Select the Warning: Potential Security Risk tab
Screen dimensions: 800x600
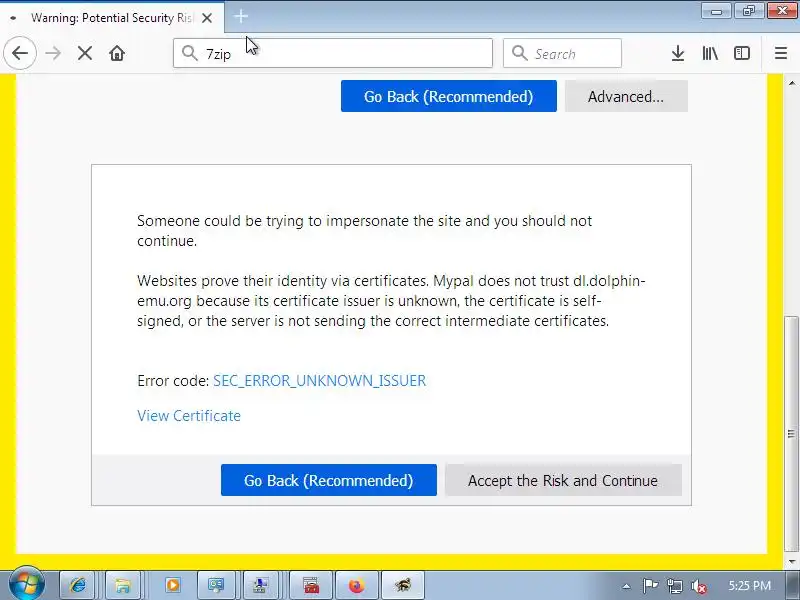[x=111, y=18]
